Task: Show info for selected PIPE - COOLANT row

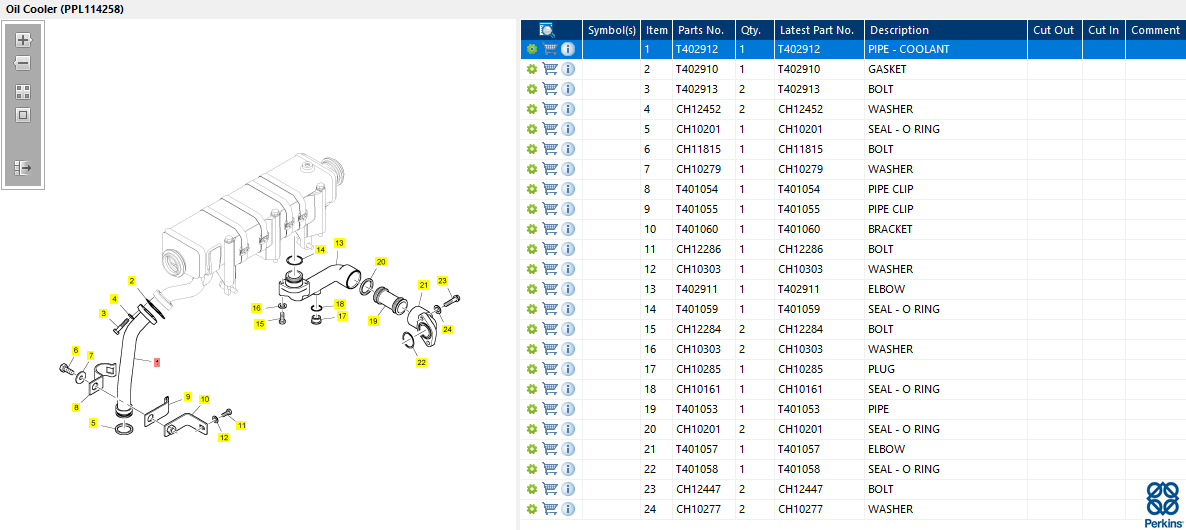Action: [x=568, y=49]
